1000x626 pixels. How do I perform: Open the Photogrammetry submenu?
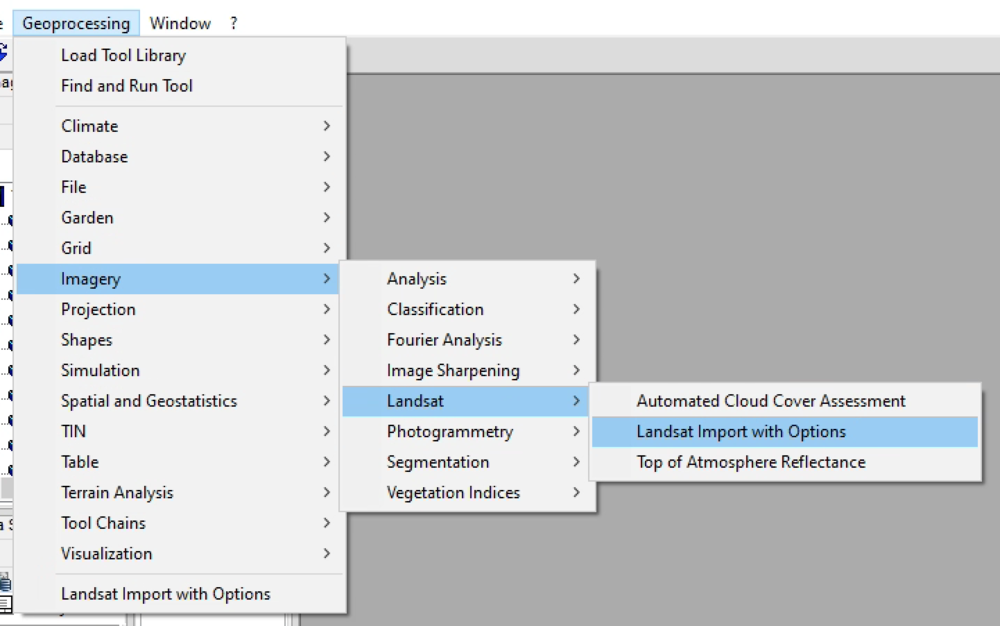(x=450, y=431)
